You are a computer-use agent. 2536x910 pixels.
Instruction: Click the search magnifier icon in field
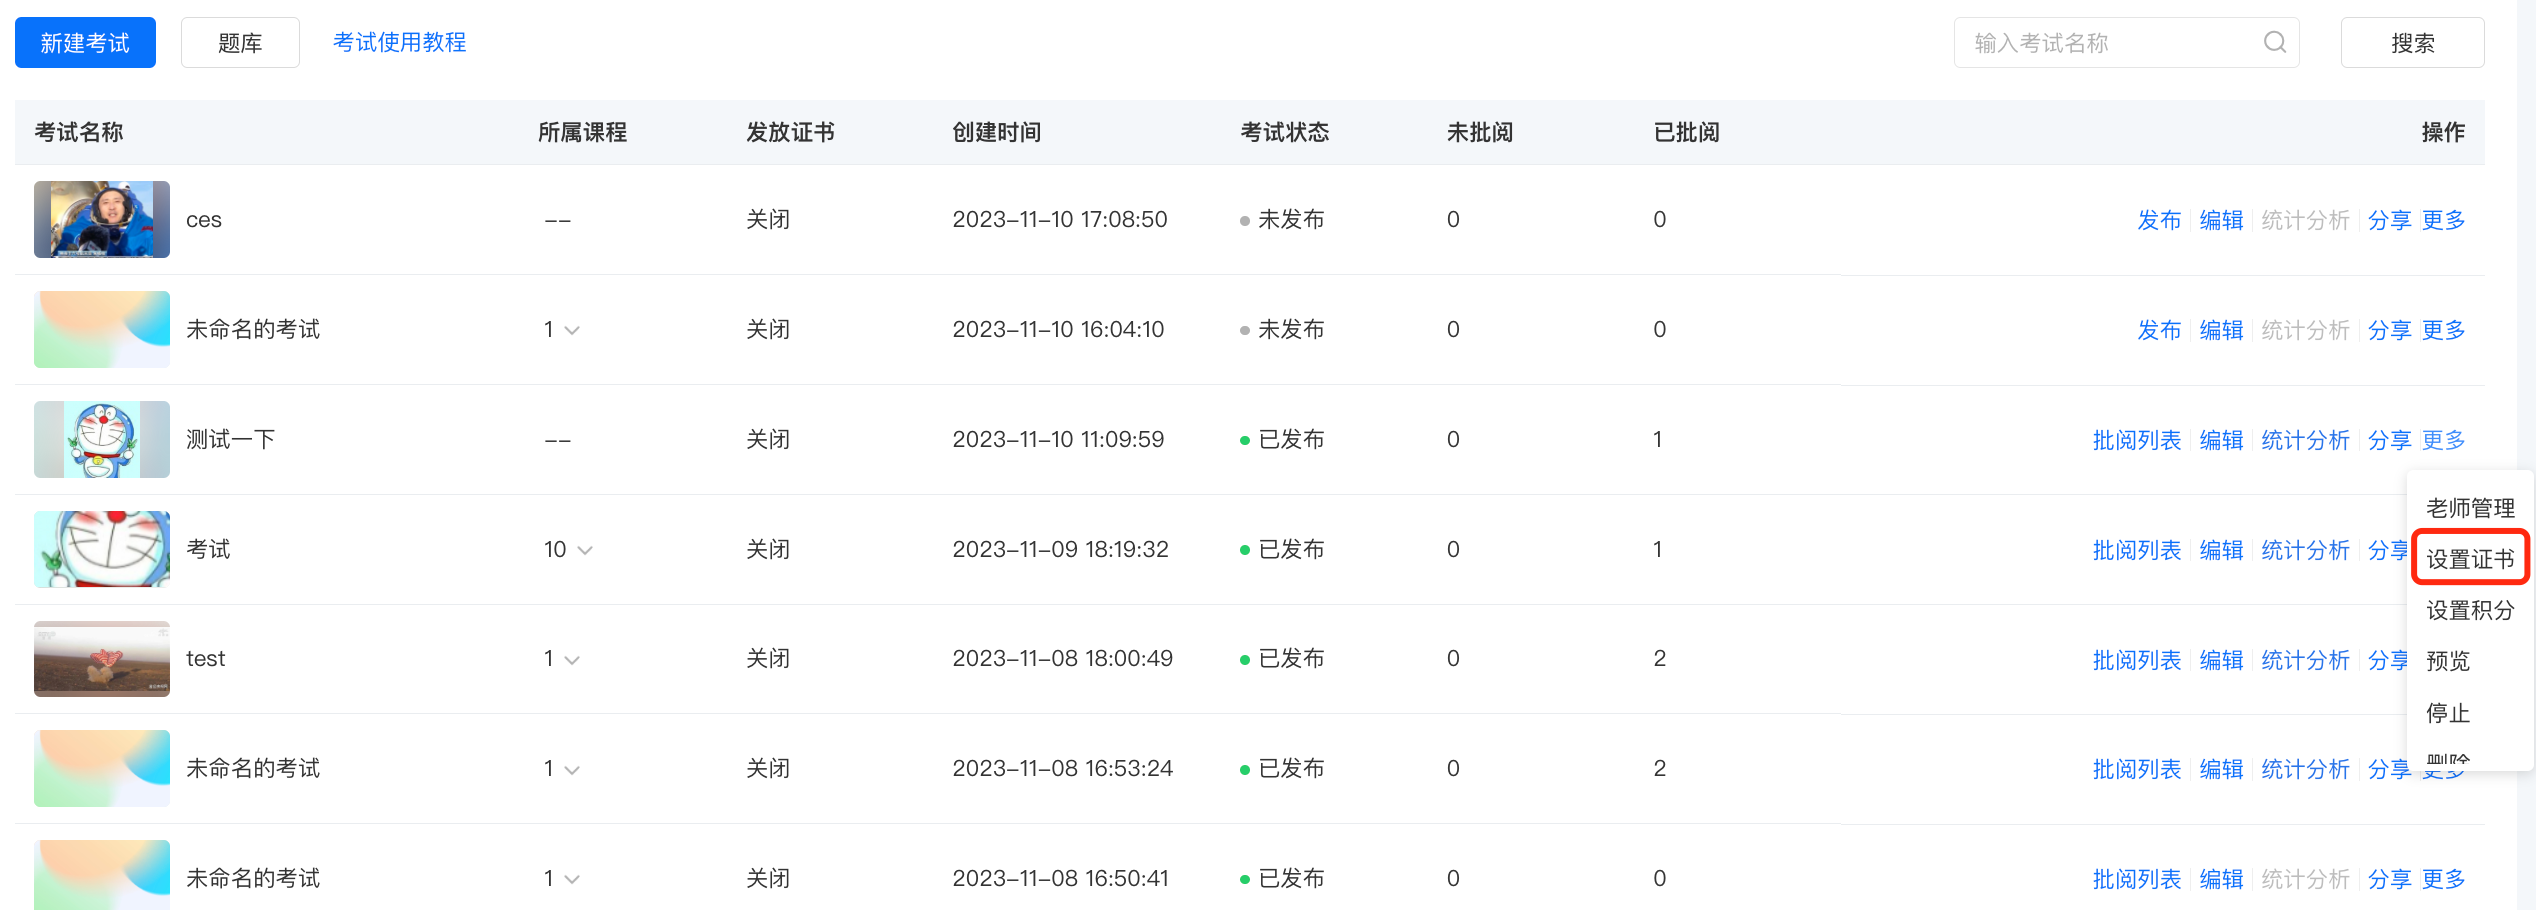click(2275, 42)
